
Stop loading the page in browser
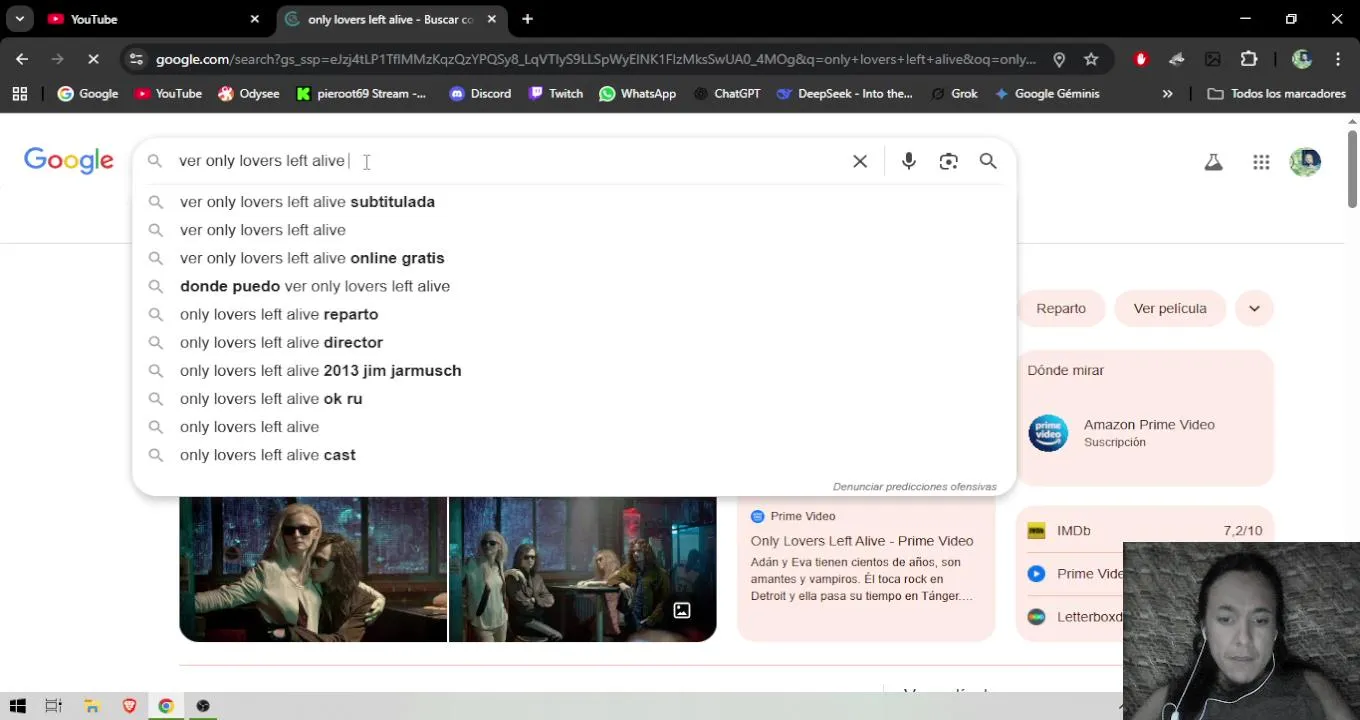coord(93,59)
